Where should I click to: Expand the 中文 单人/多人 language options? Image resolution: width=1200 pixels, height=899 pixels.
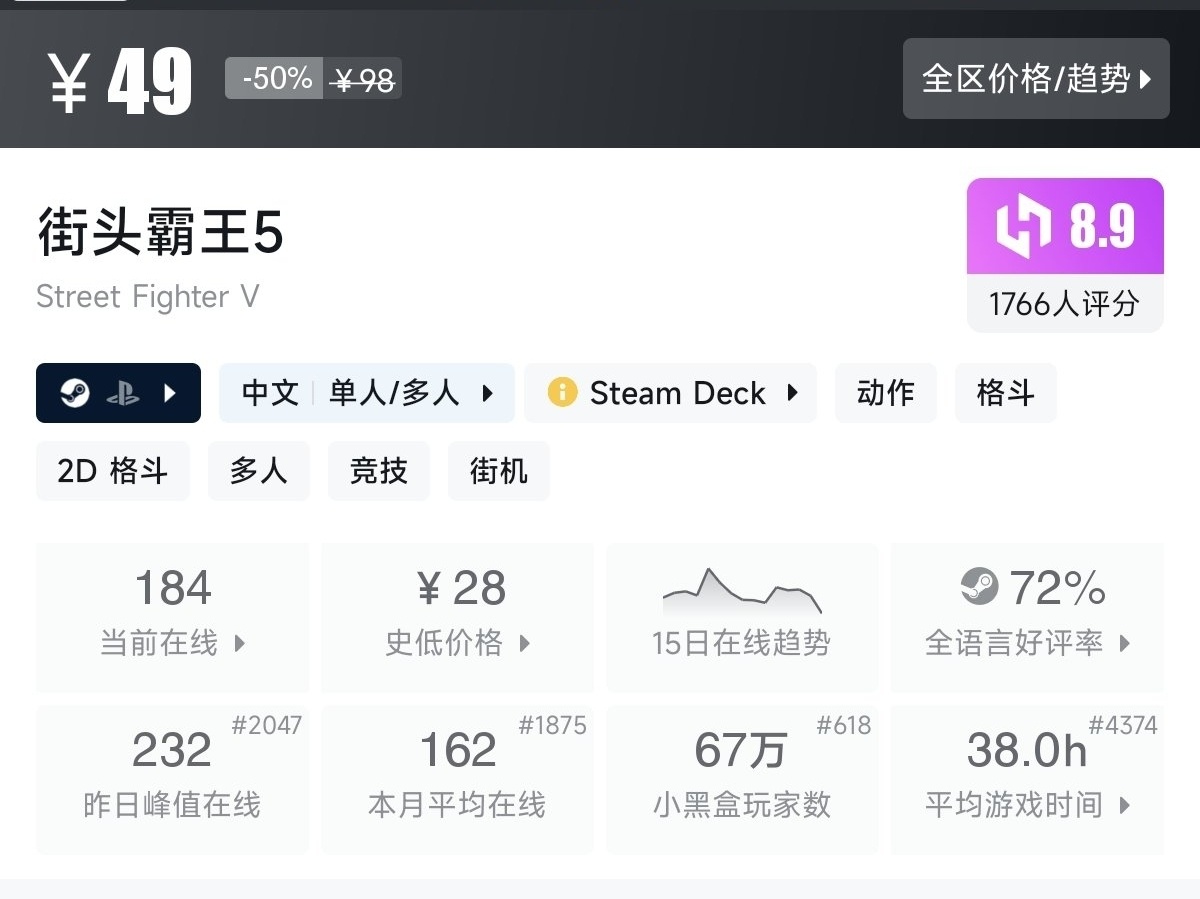point(487,393)
